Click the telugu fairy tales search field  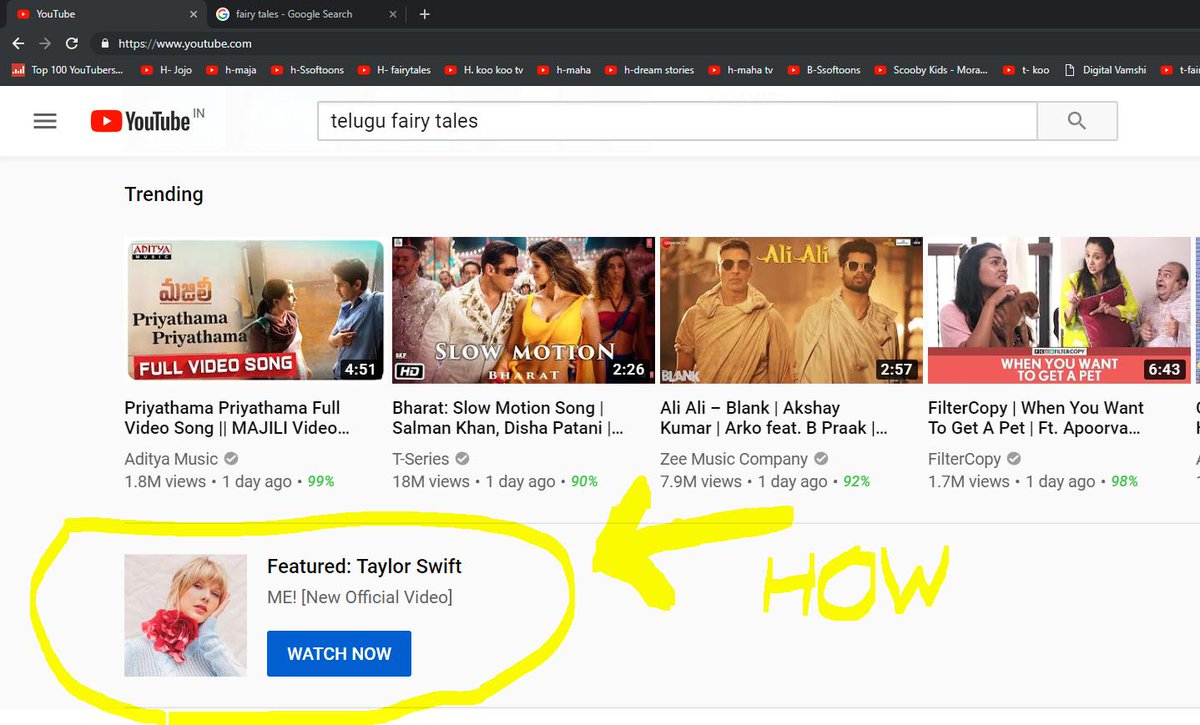tap(677, 121)
